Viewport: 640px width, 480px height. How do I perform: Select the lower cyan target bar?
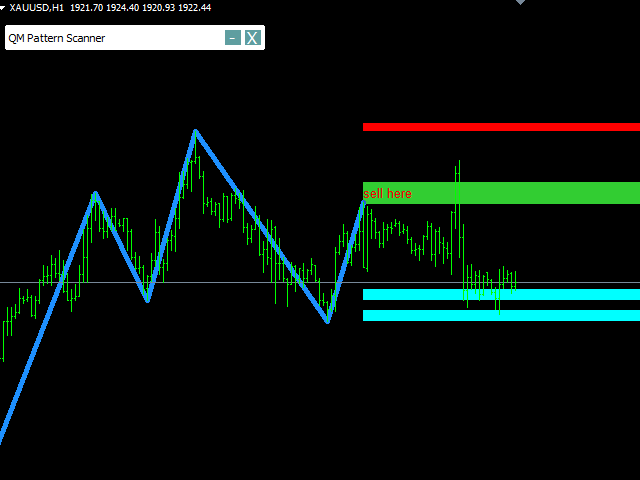point(501,316)
